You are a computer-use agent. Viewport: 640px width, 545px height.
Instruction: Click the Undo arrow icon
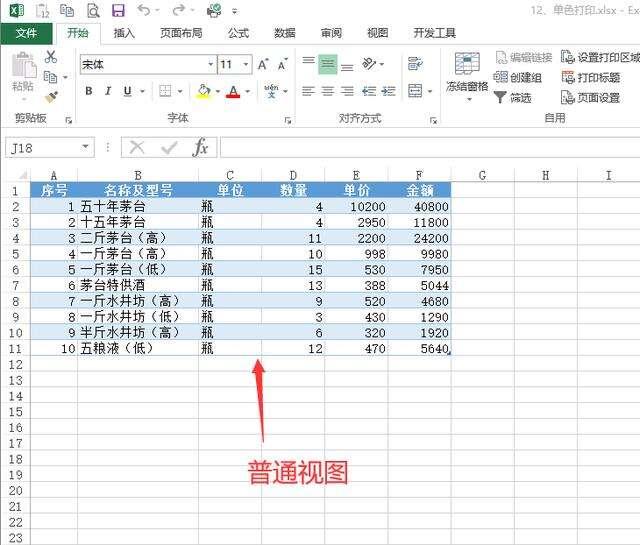(144, 10)
